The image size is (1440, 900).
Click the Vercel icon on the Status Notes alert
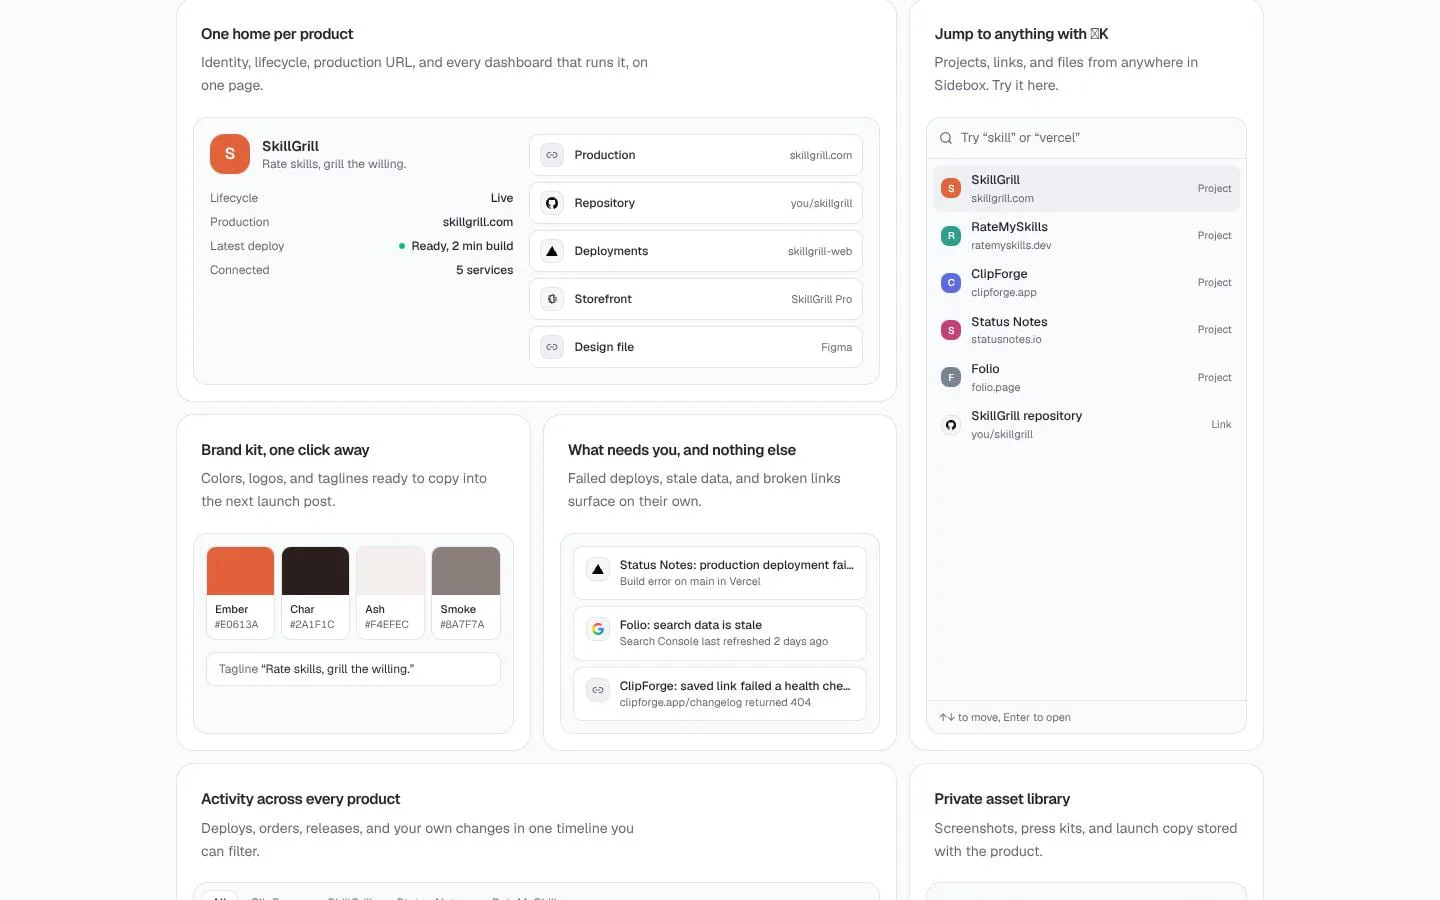click(598, 570)
